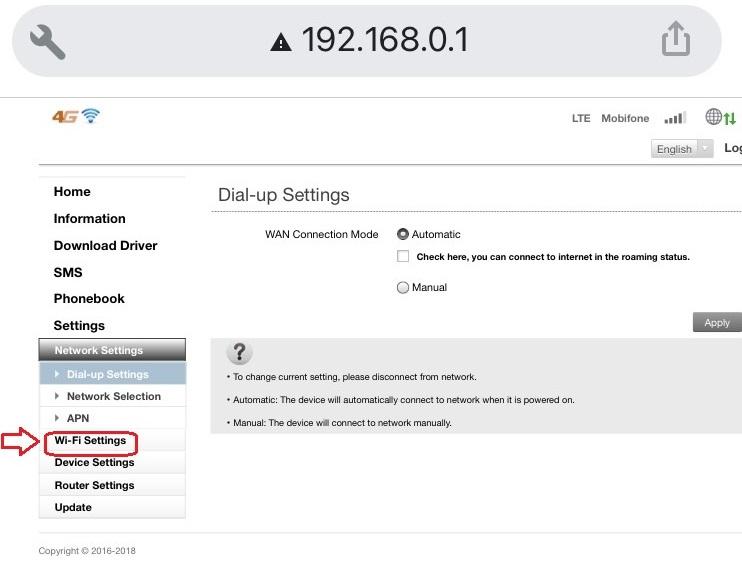
Task: Expand the Network Selection submenu item
Action: coord(113,396)
